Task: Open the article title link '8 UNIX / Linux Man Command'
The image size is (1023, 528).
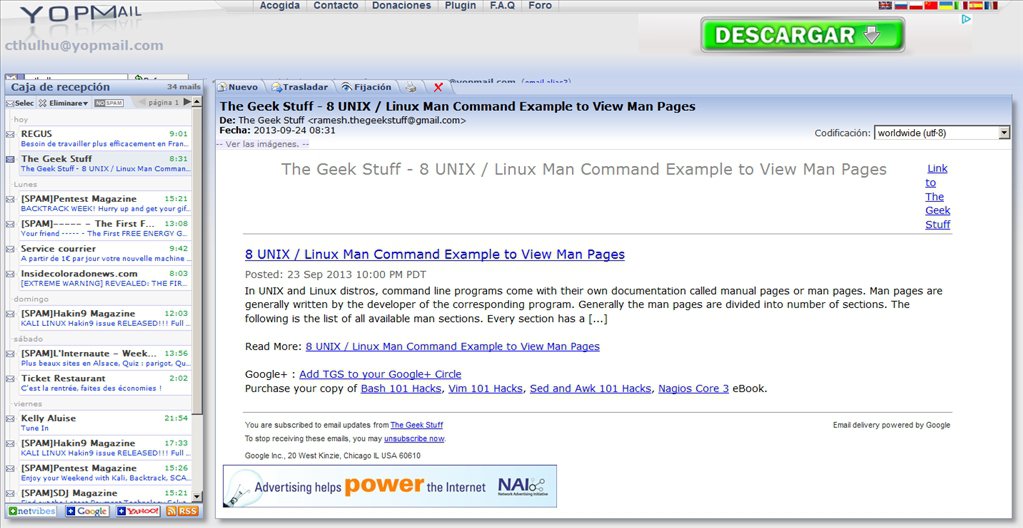Action: point(435,255)
